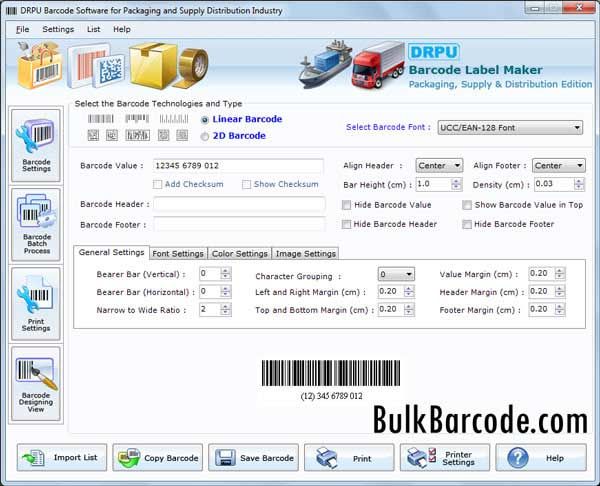This screenshot has width=600, height=486.
Task: Click the packing tape roll banner icon
Action: click(193, 67)
